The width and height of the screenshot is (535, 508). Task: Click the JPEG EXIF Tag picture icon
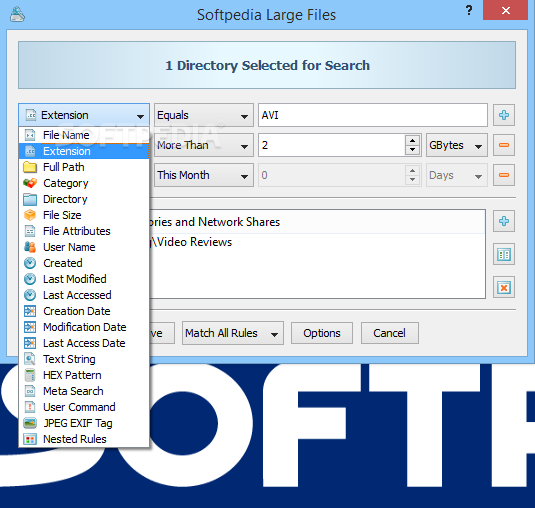click(30, 423)
